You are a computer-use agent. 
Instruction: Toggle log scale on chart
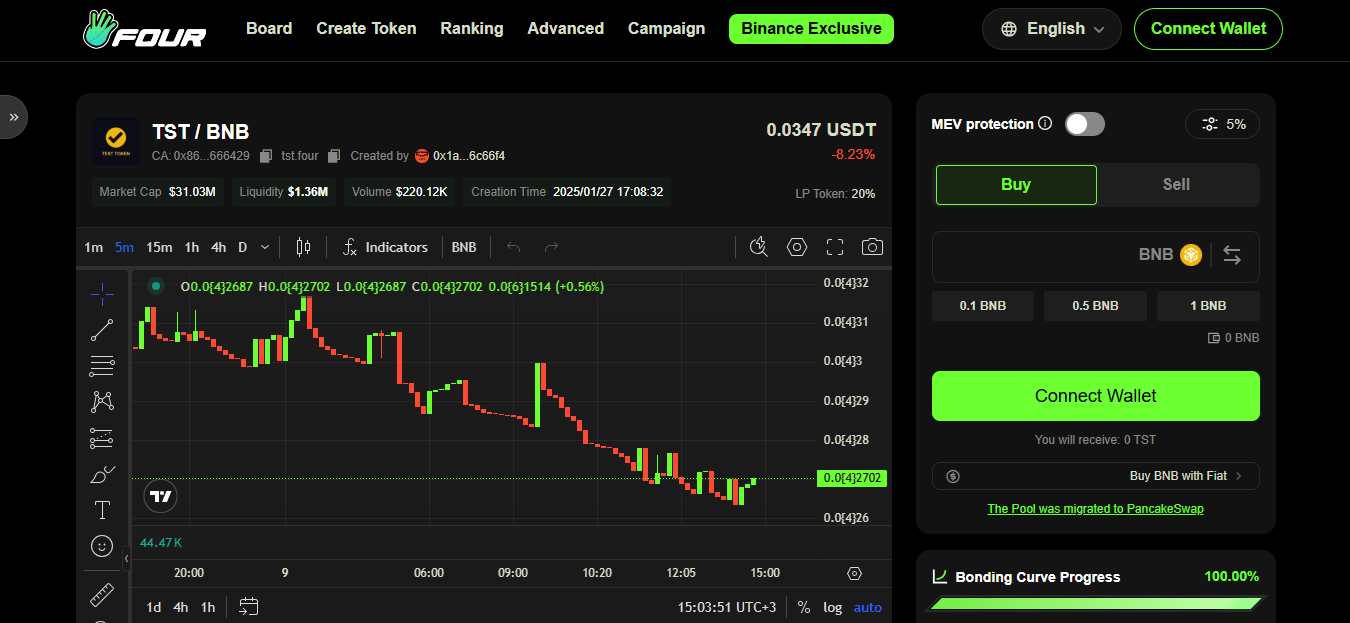(832, 607)
